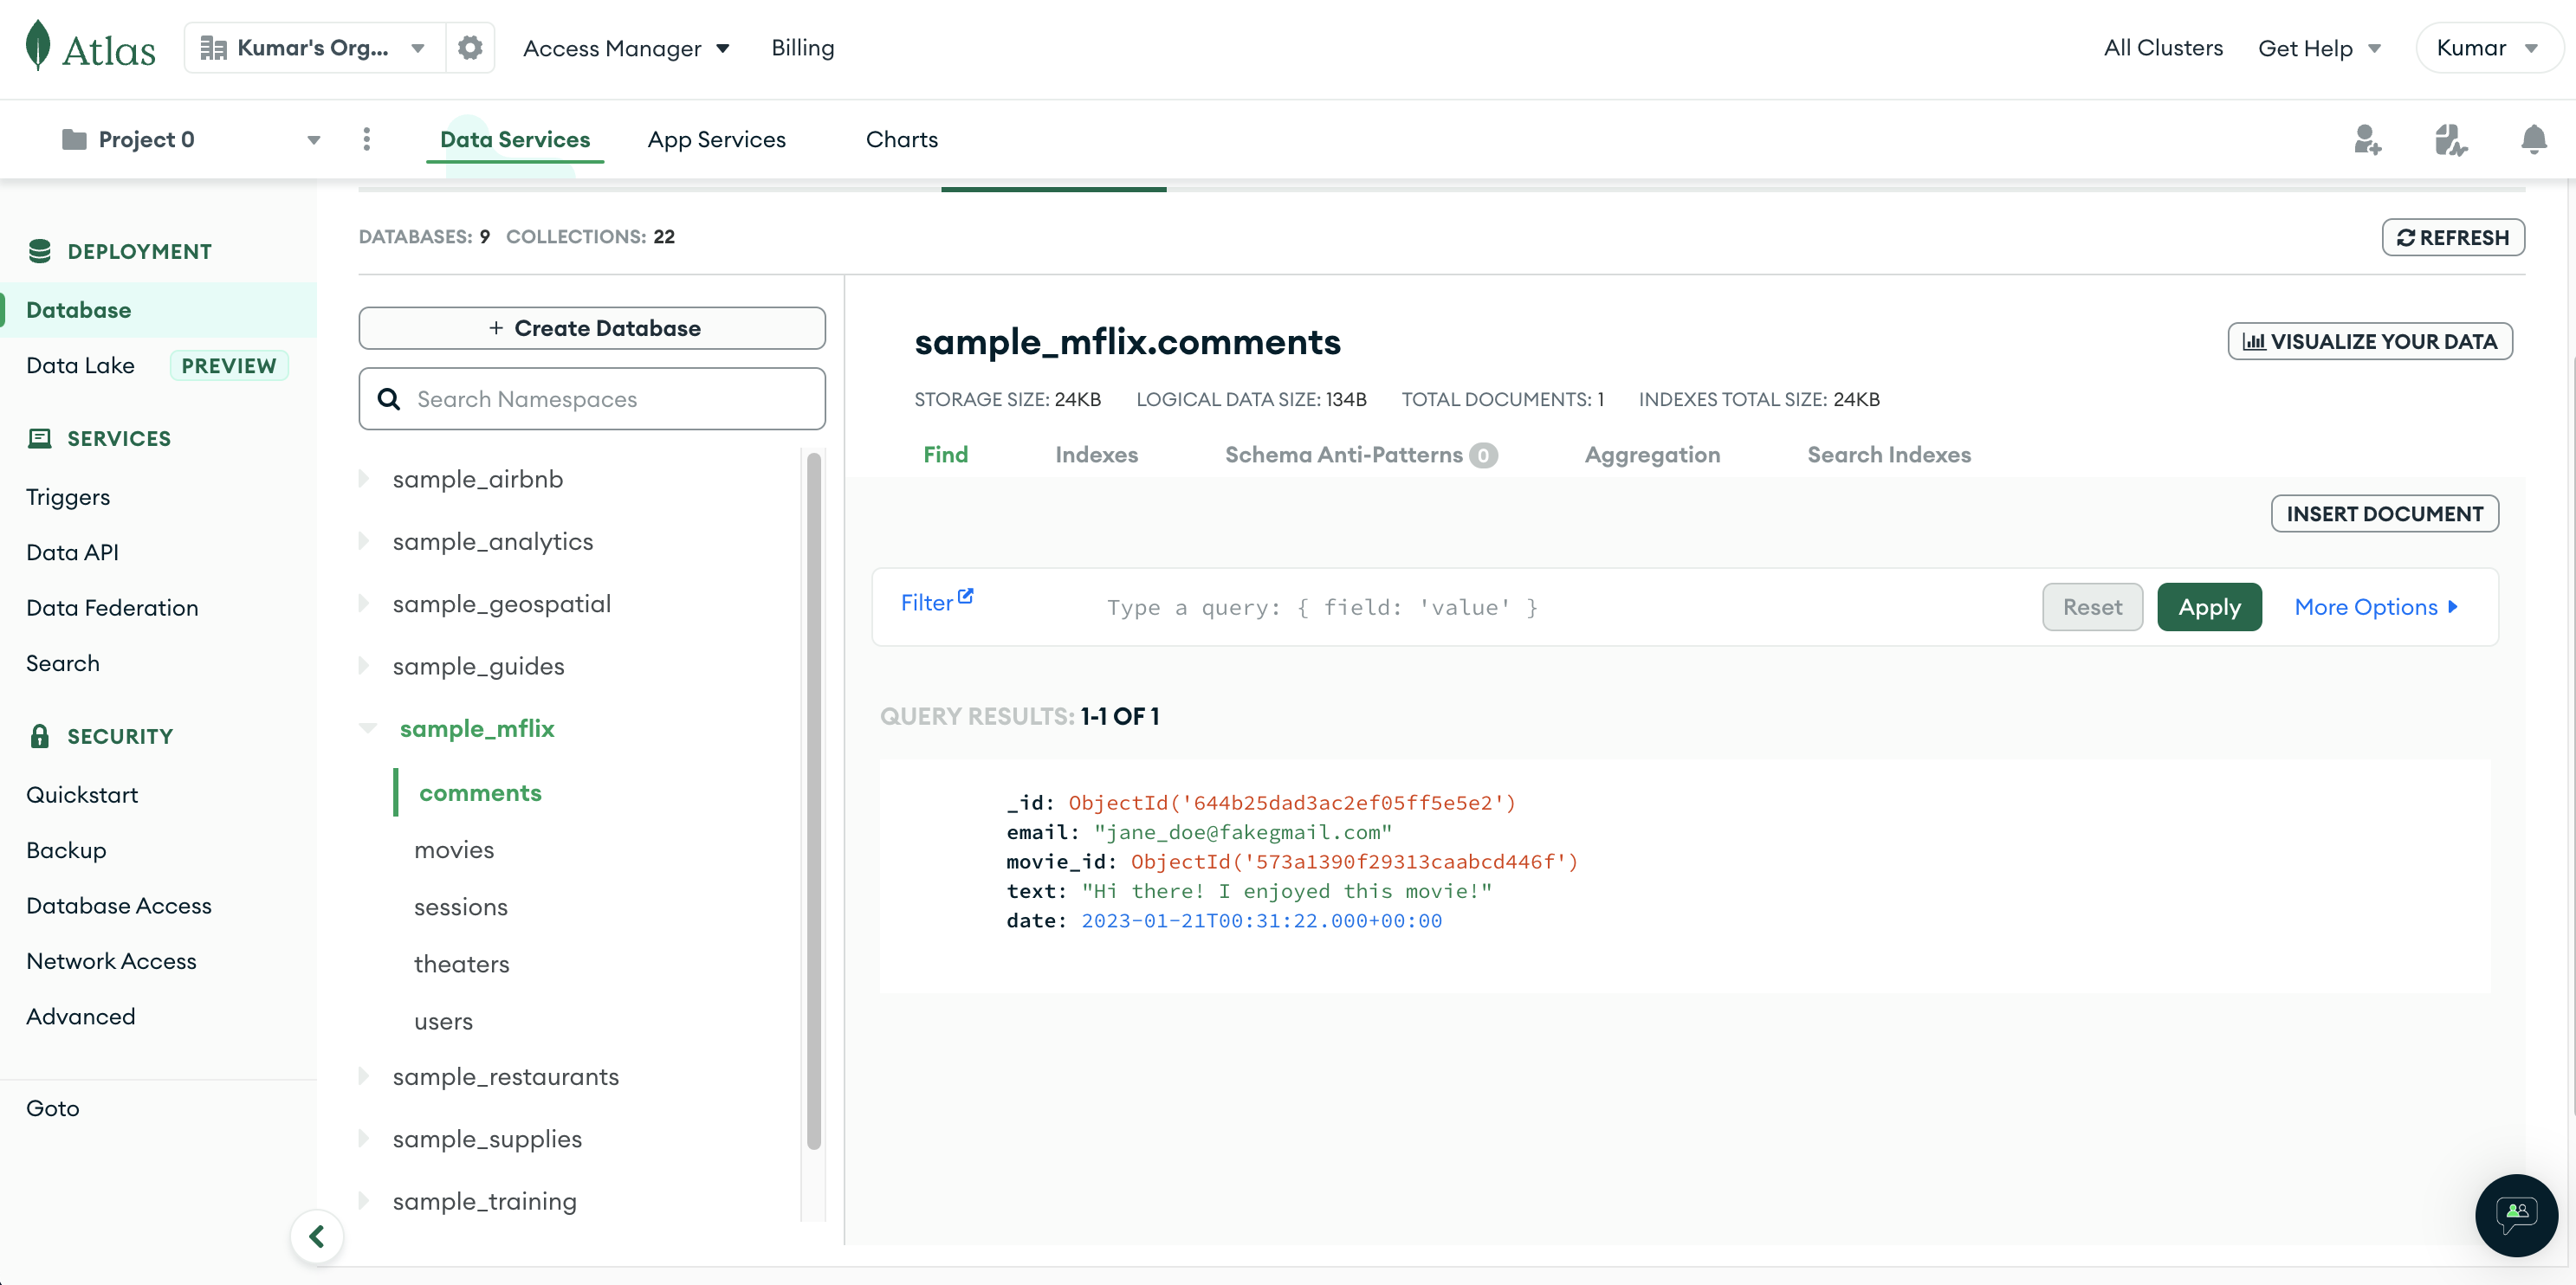2576x1285 pixels.
Task: Open the Get Help dropdown
Action: (2319, 48)
